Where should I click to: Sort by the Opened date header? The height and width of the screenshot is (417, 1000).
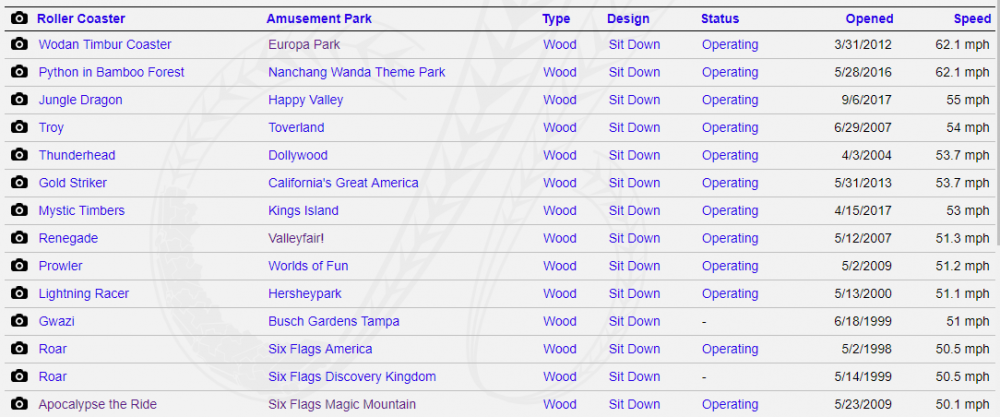pyautogui.click(x=869, y=19)
